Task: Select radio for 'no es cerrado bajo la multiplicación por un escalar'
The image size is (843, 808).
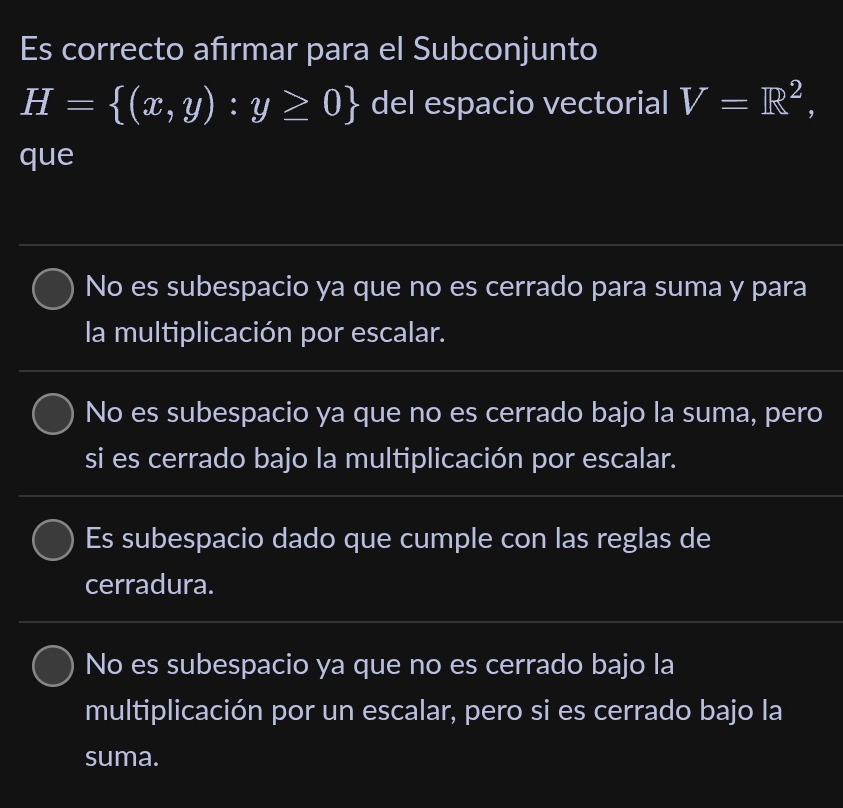Action: click(53, 665)
